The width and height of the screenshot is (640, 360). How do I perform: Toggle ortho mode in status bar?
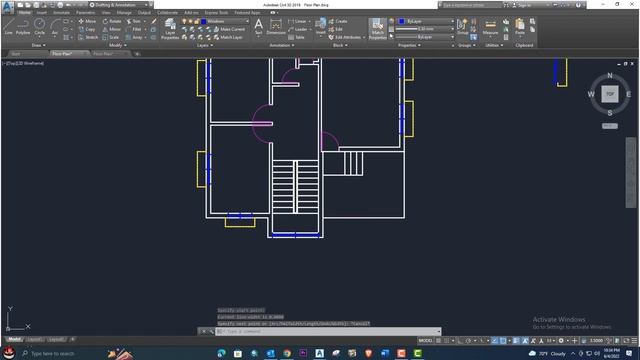pos(460,340)
